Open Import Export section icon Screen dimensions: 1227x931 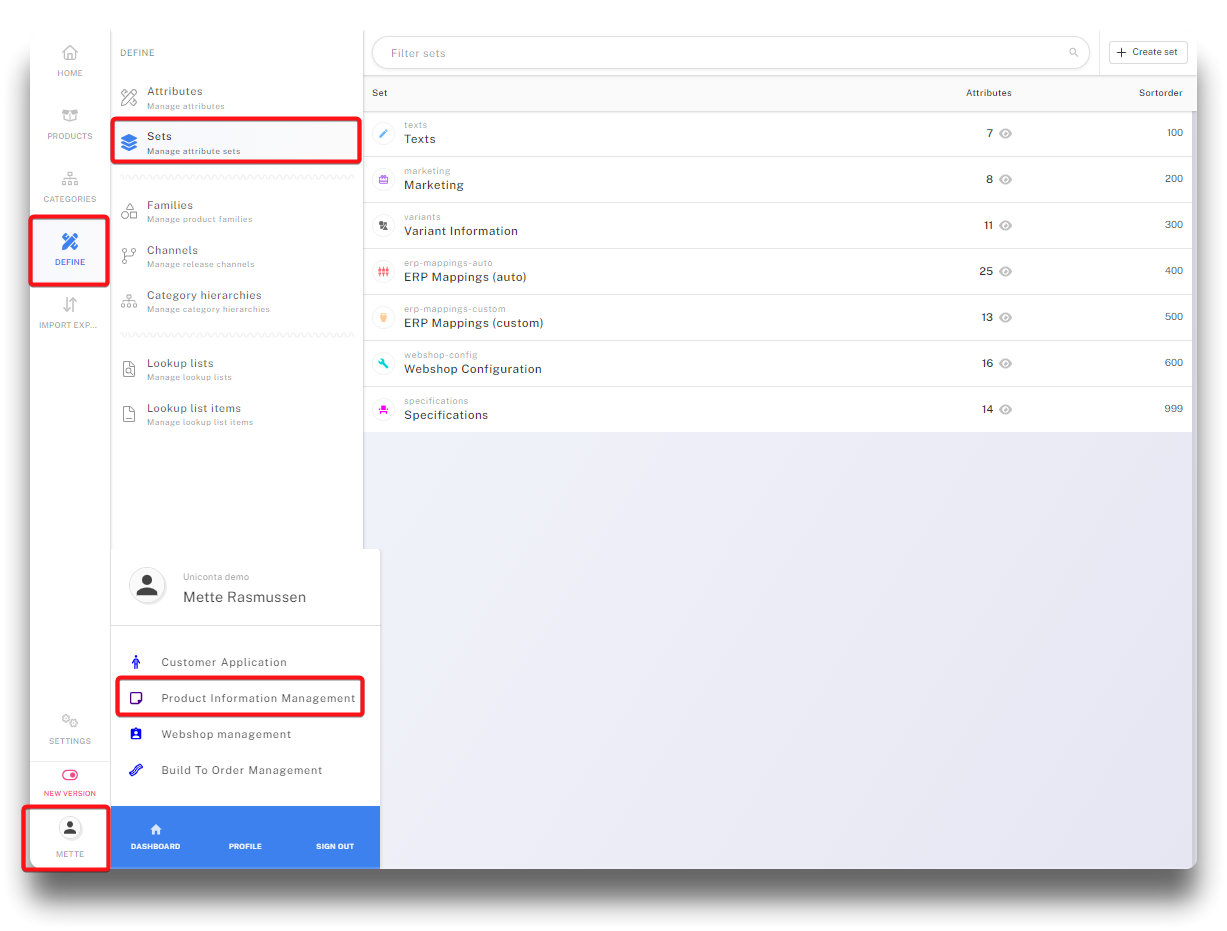point(69,305)
